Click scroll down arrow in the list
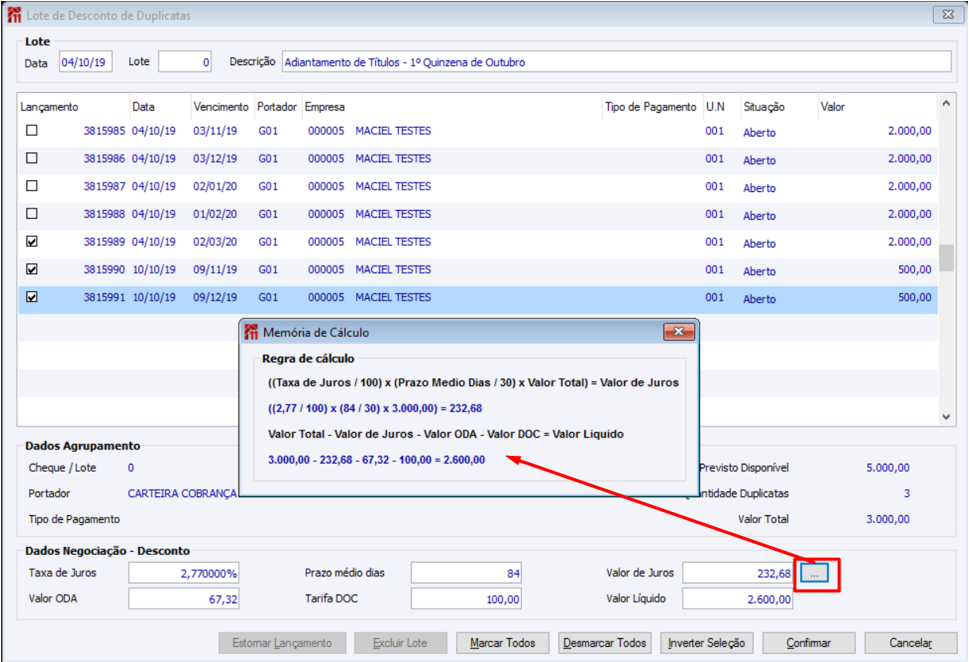The image size is (969, 662). tap(946, 417)
